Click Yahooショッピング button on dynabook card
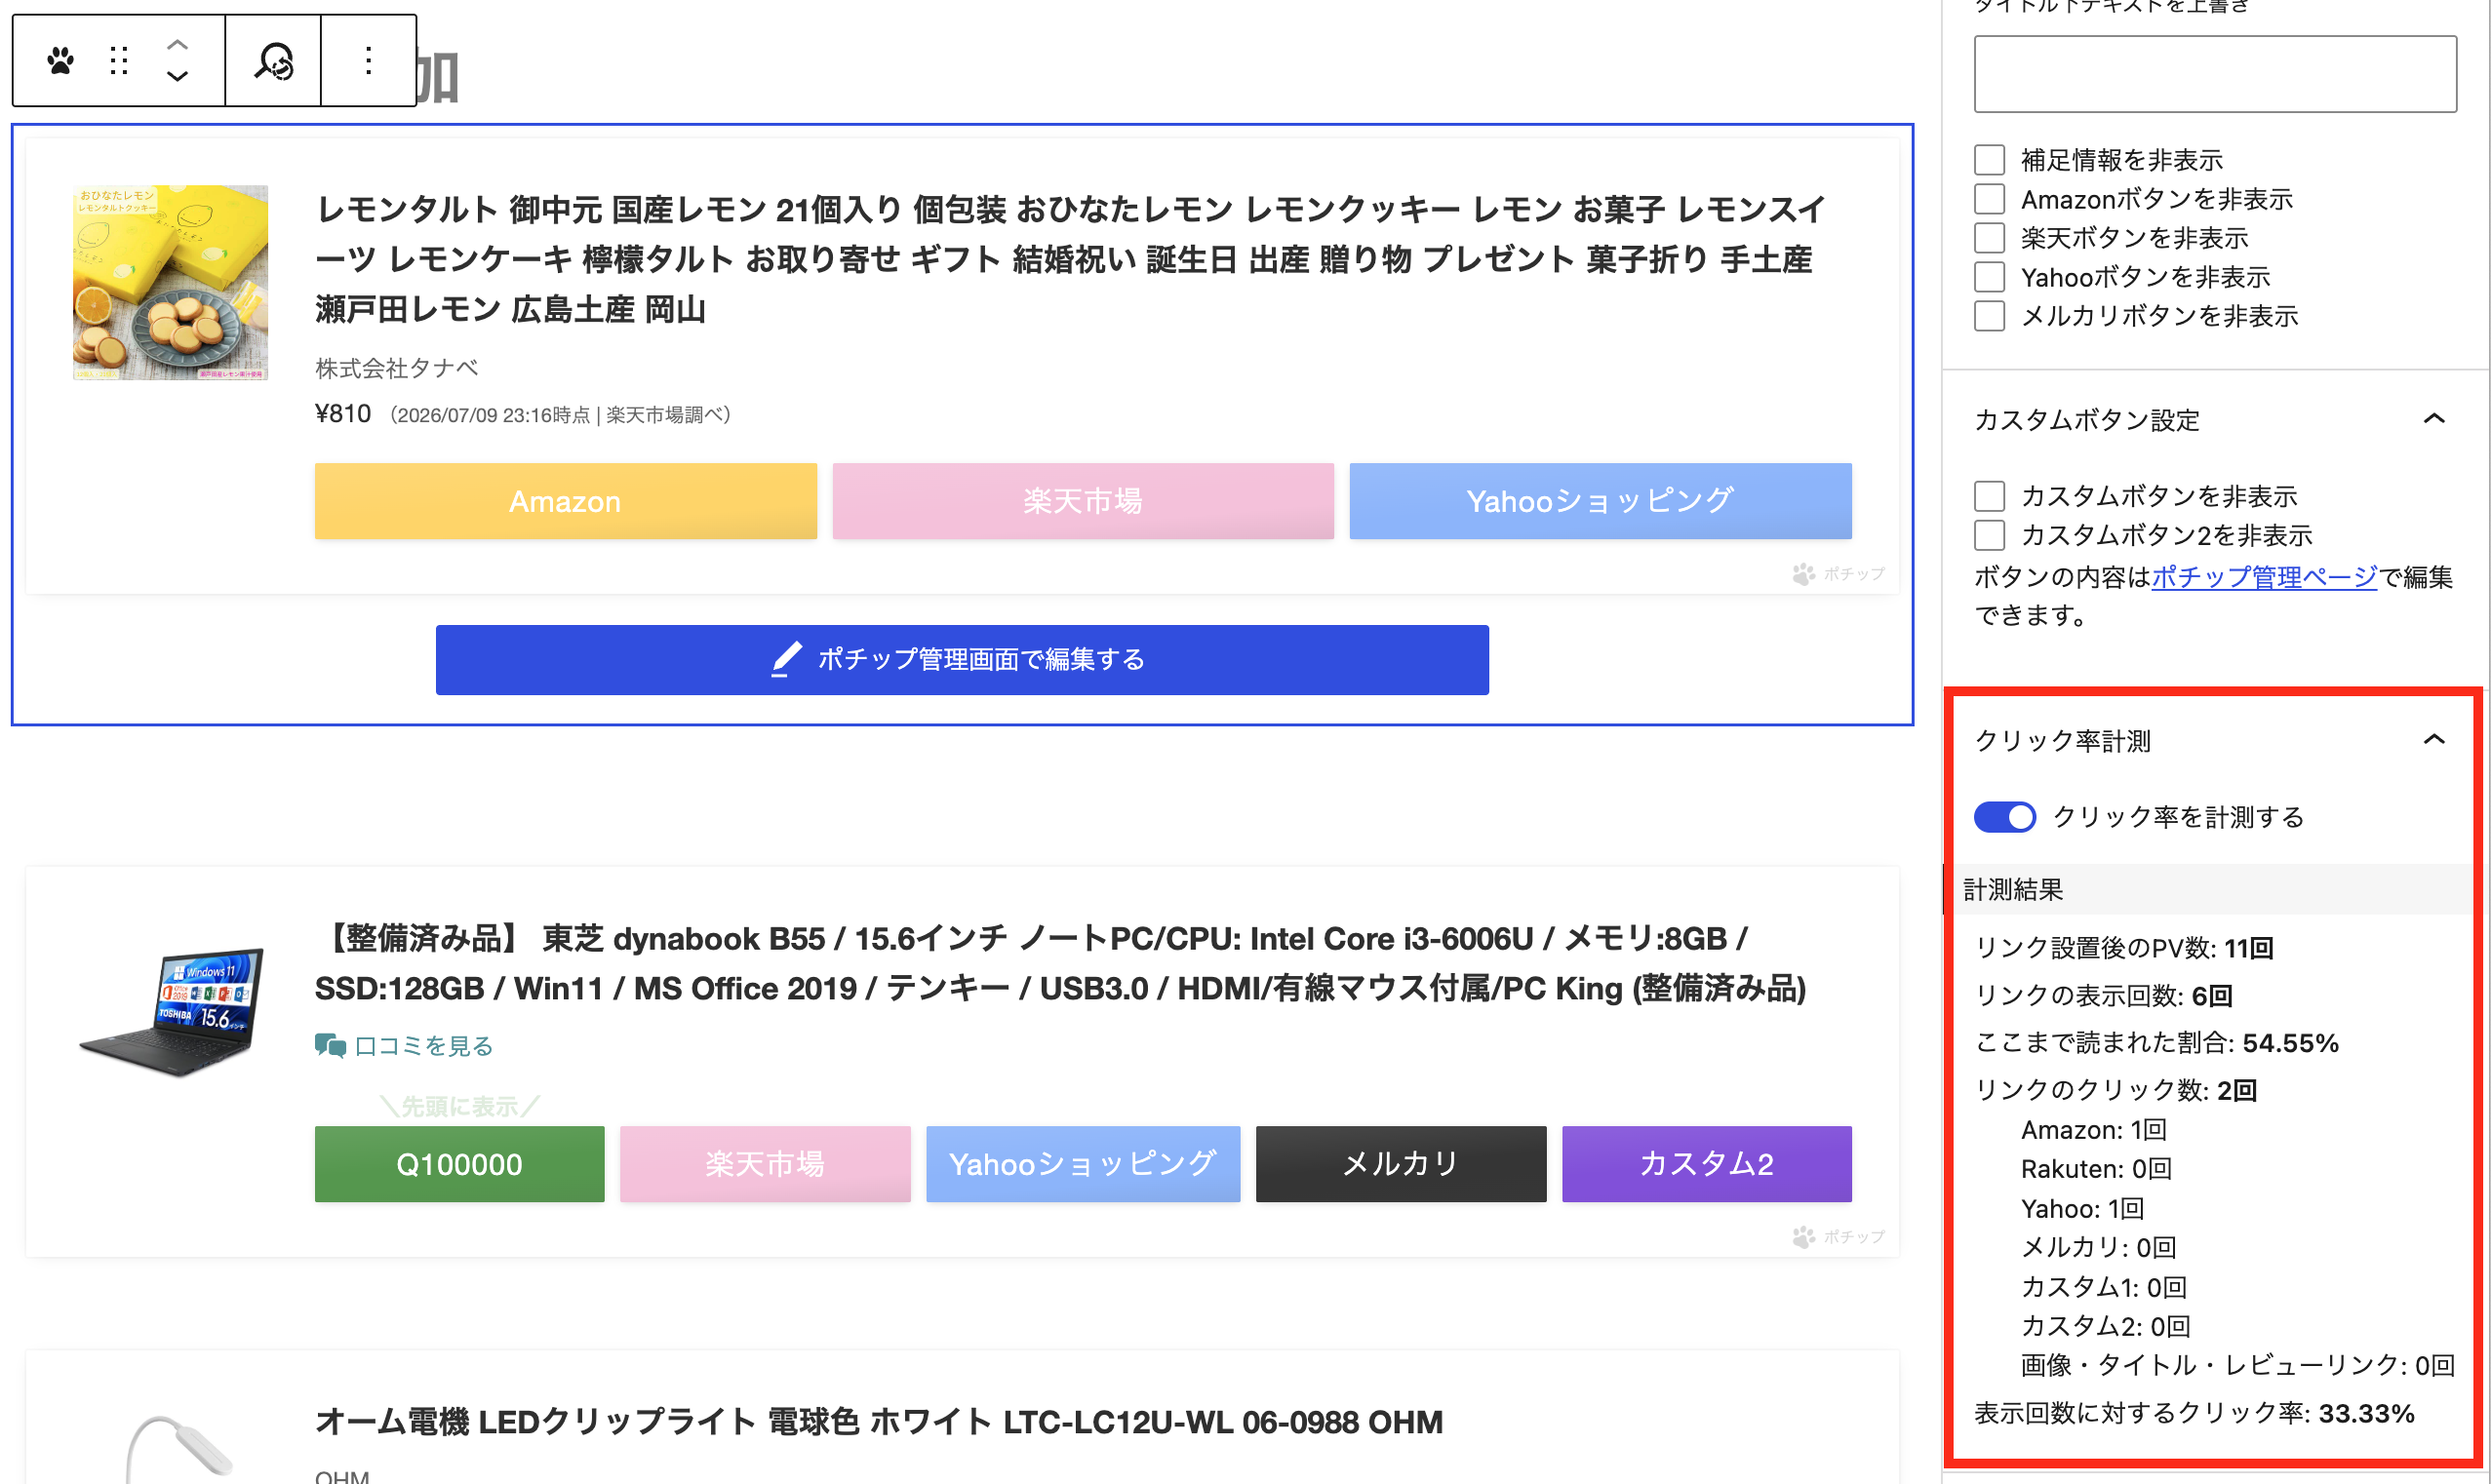 tap(1083, 1164)
